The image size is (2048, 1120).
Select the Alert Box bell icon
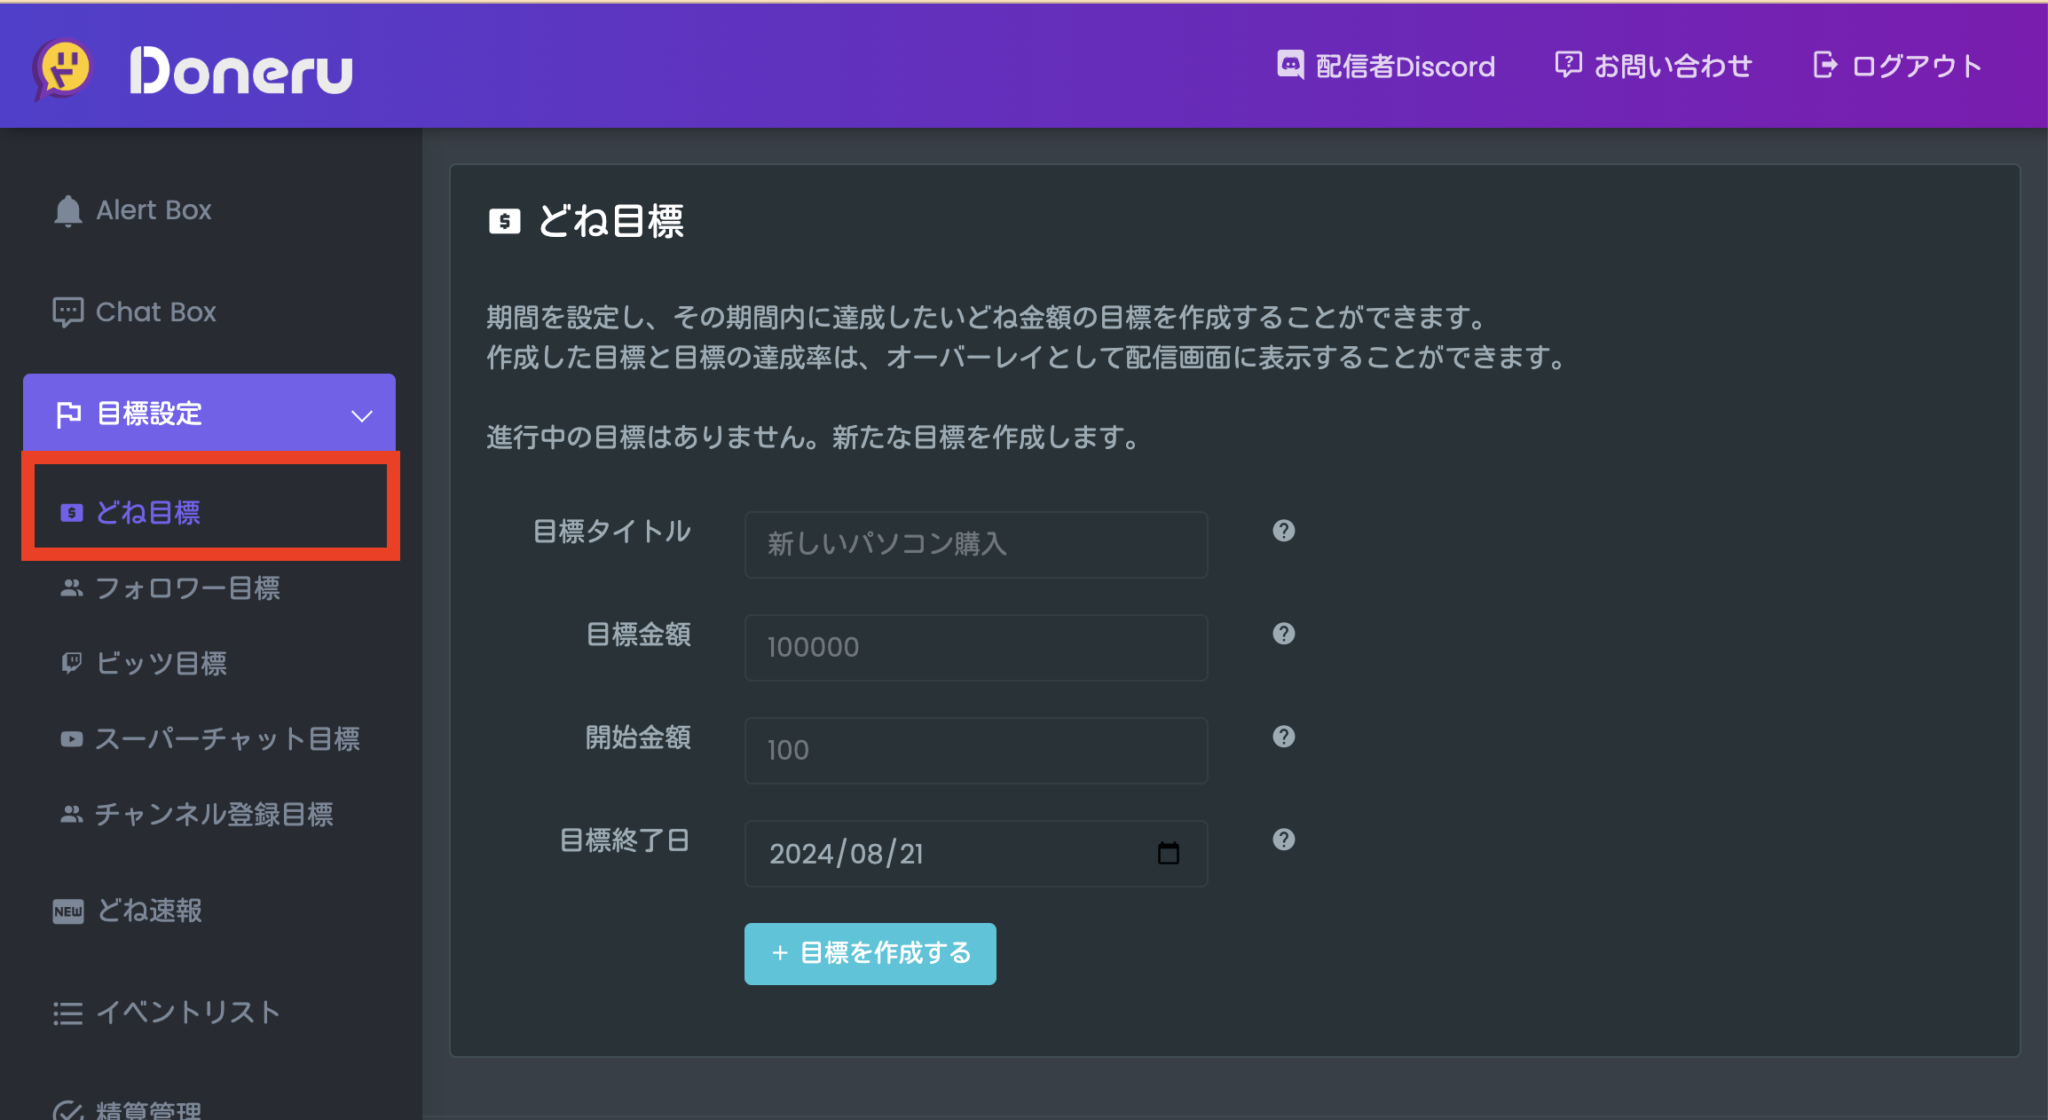pyautogui.click(x=67, y=210)
